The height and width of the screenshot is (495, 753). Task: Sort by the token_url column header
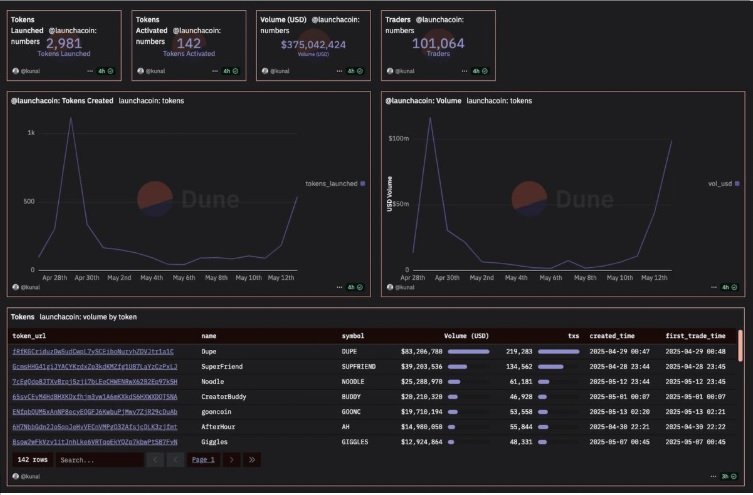pyautogui.click(x=29, y=336)
